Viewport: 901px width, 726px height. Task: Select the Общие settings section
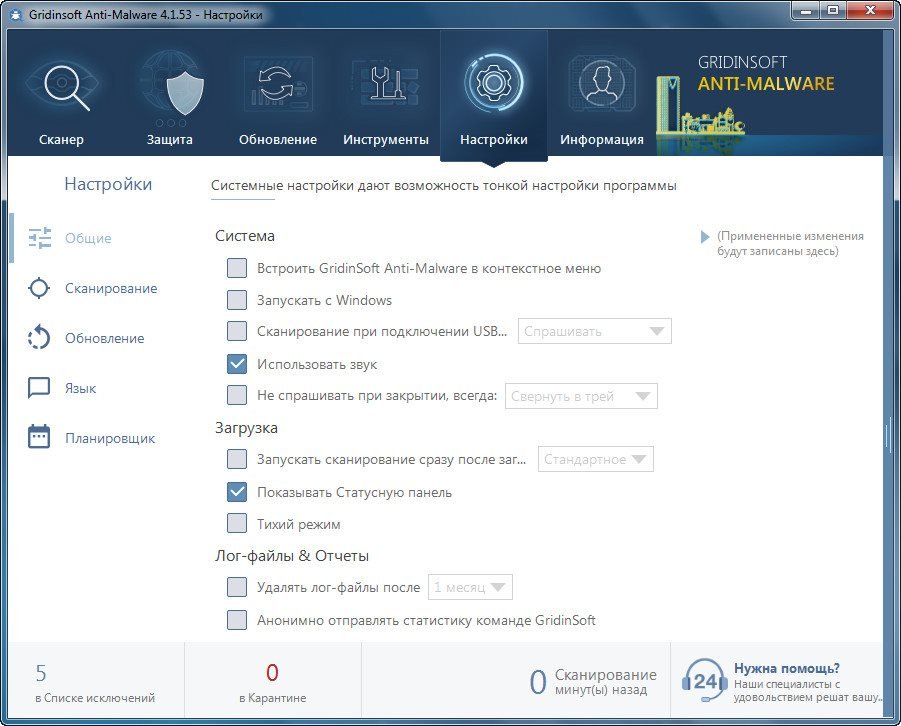(88, 238)
